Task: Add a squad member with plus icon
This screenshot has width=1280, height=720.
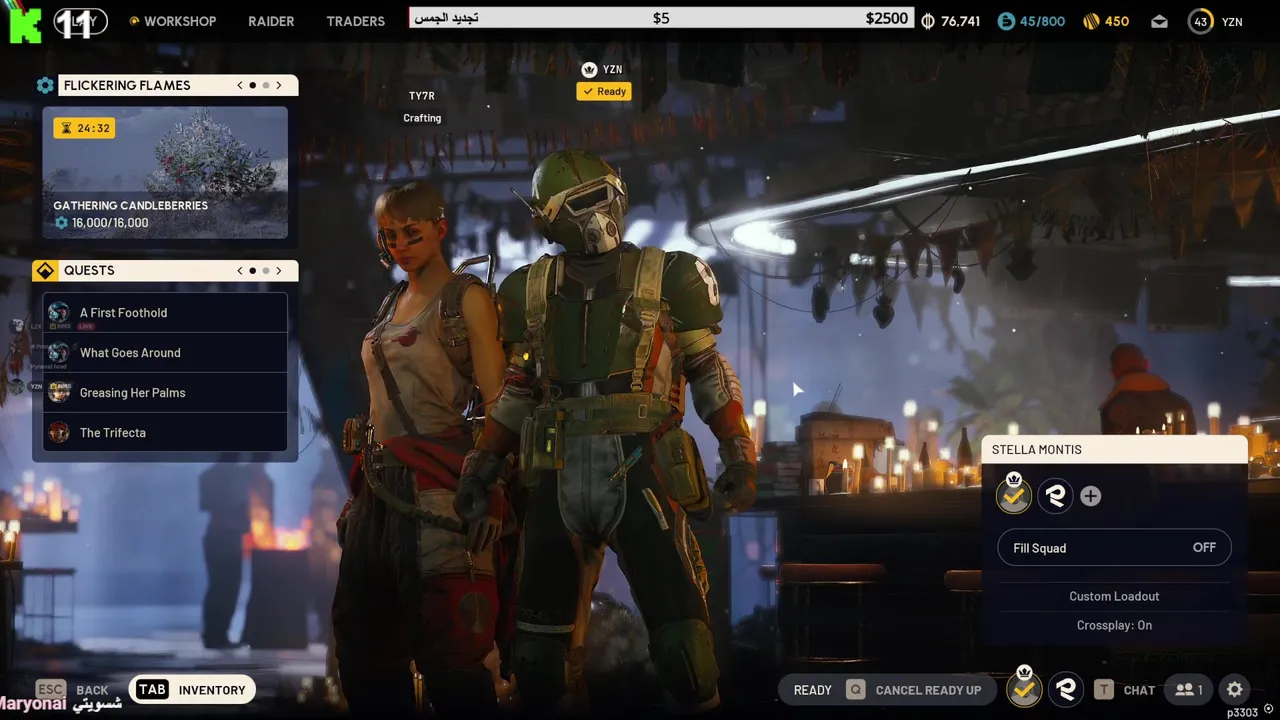Action: (1091, 496)
